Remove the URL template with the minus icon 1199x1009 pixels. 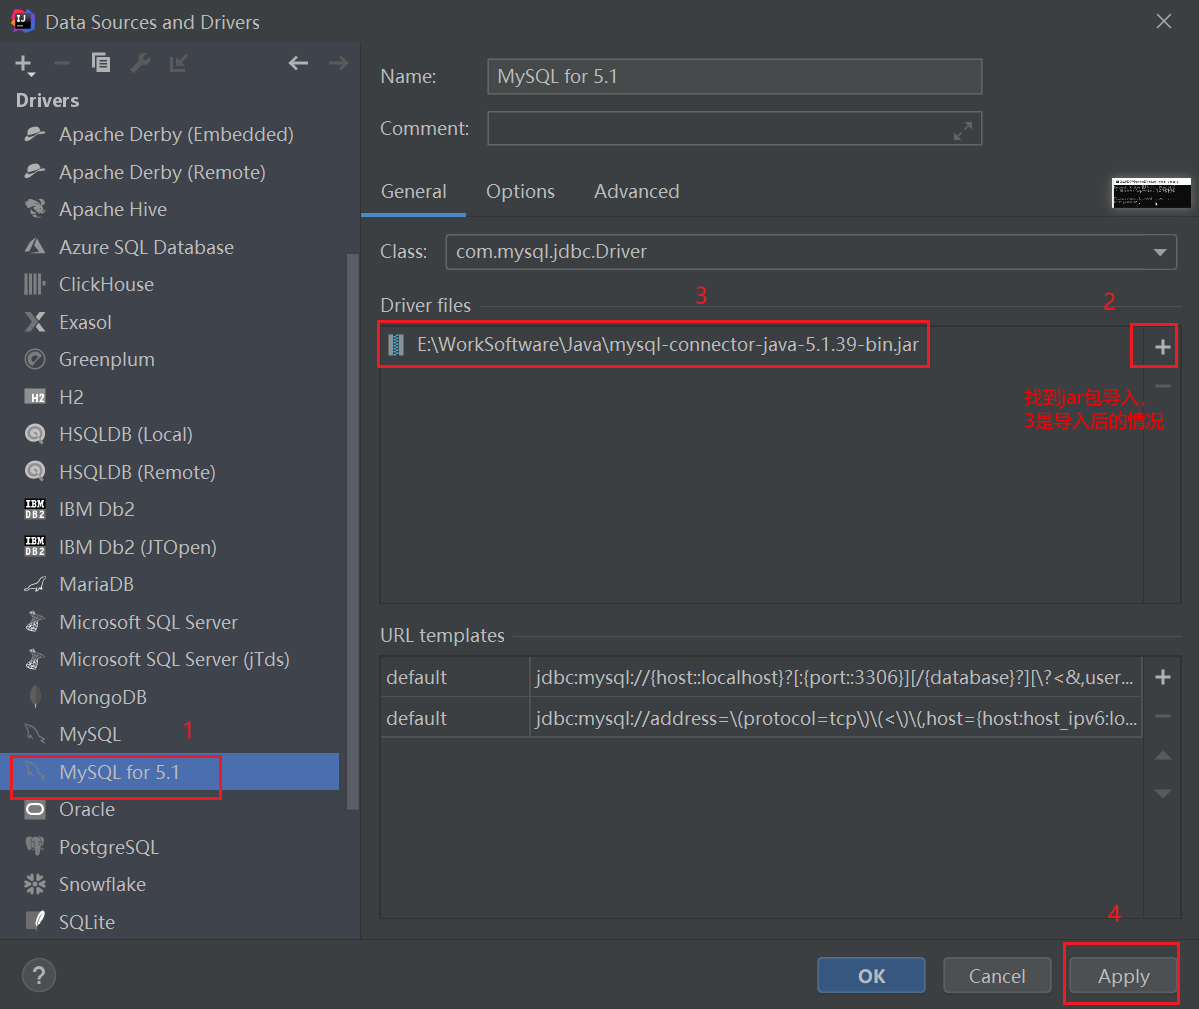pos(1162,716)
